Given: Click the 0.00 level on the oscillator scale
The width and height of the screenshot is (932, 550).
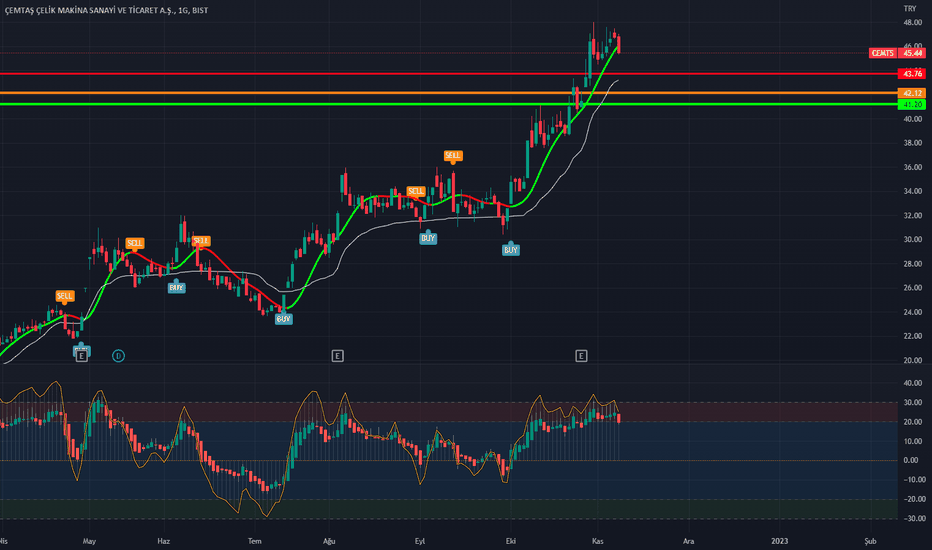Looking at the screenshot, I should pyautogui.click(x=911, y=461).
